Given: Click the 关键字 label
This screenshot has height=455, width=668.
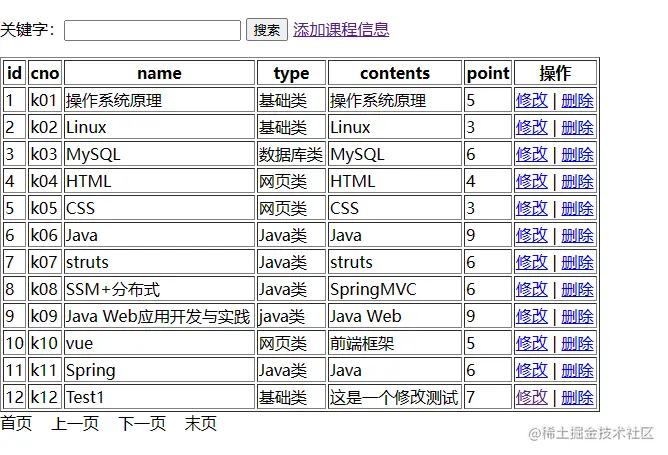Looking at the screenshot, I should [x=28, y=30].
